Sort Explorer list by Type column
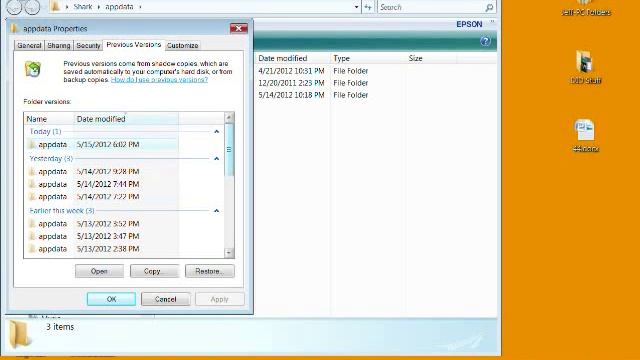 [x=367, y=58]
